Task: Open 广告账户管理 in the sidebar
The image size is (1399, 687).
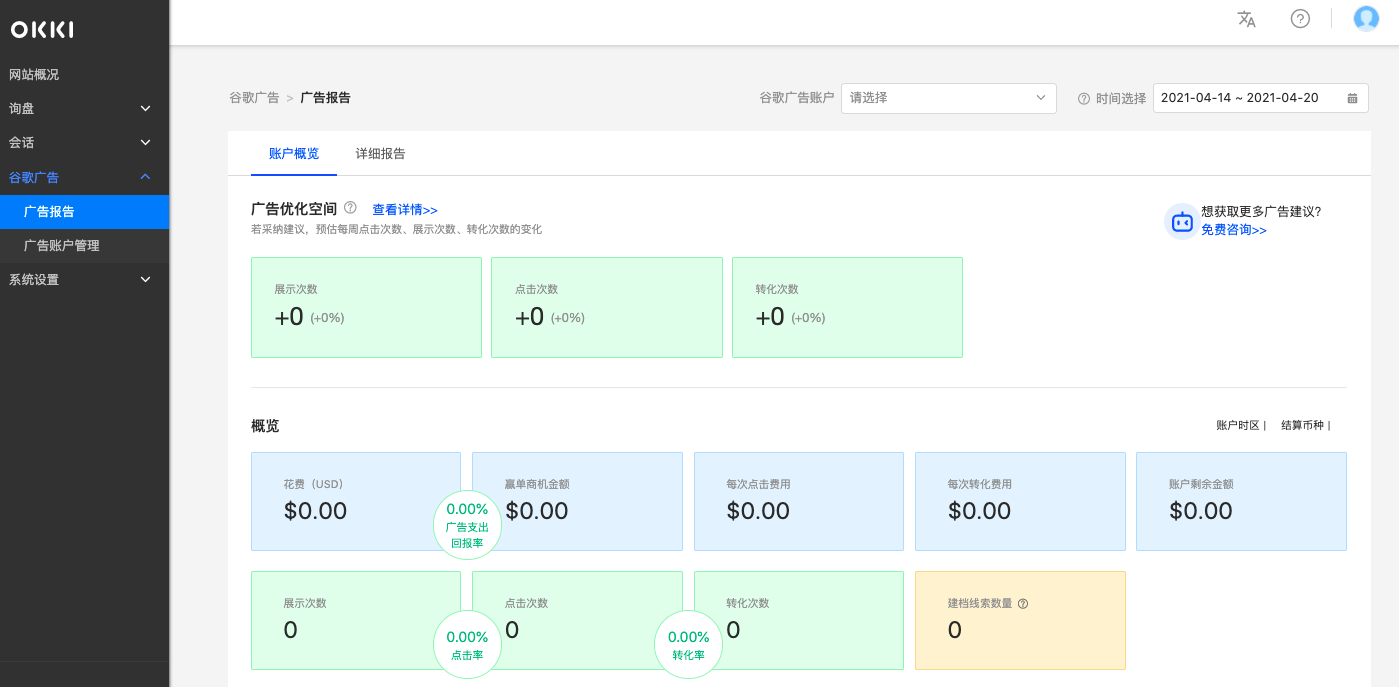Action: tap(62, 246)
